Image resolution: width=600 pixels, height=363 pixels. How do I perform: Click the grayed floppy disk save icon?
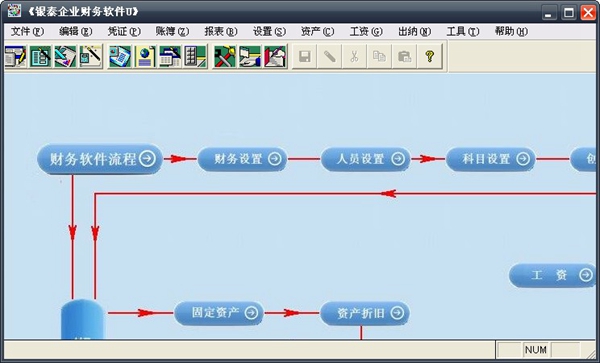coord(305,57)
